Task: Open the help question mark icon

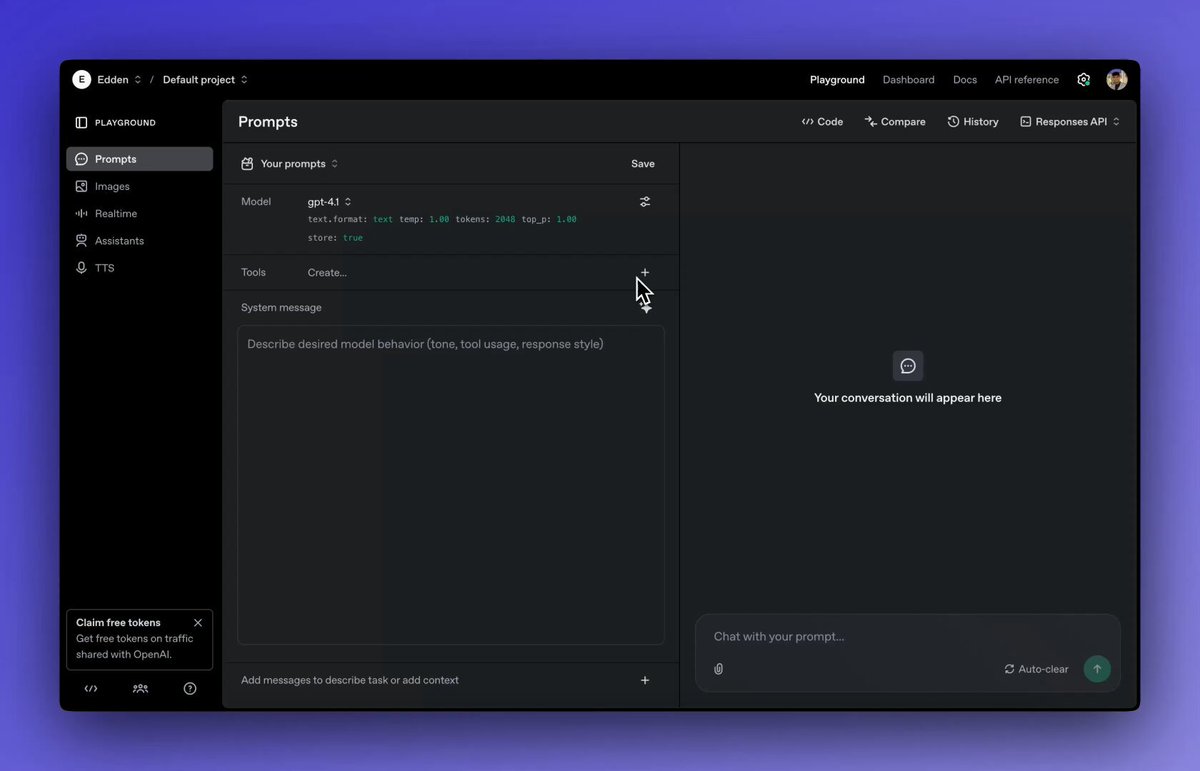Action: 190,688
